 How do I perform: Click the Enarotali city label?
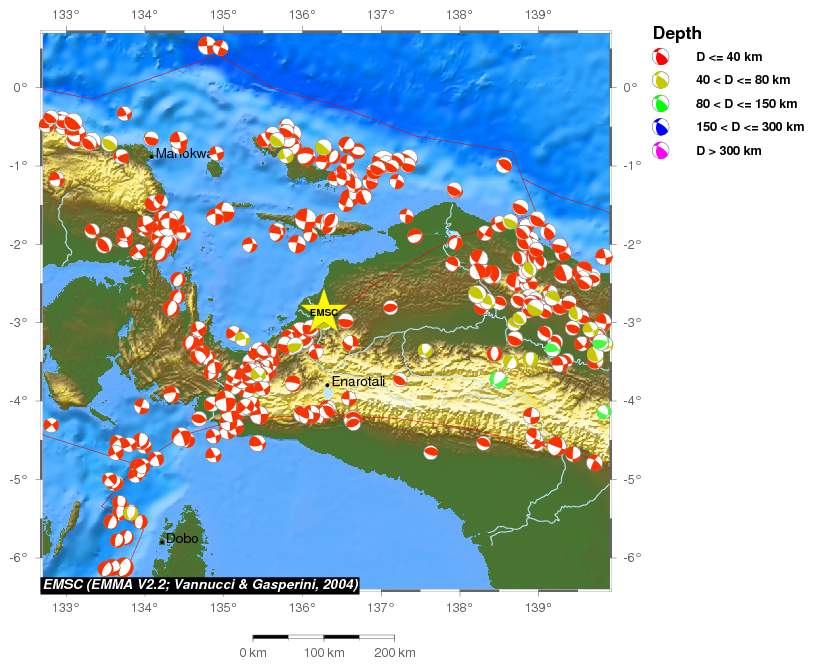point(359,383)
